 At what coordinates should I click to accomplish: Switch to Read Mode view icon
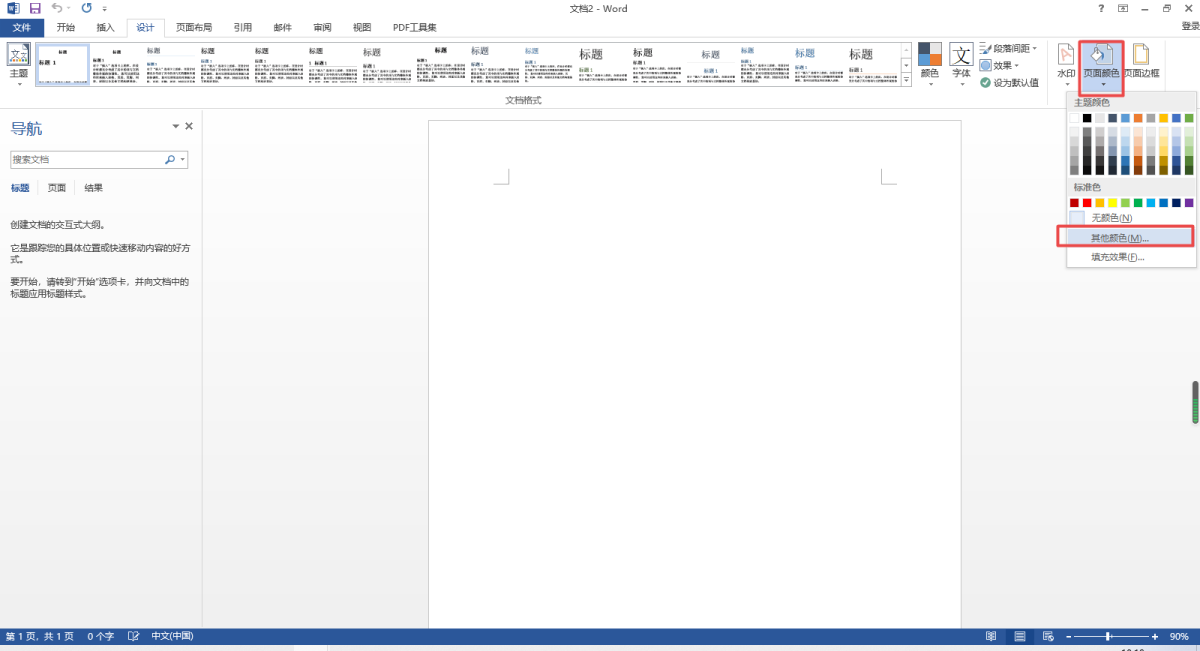point(991,636)
